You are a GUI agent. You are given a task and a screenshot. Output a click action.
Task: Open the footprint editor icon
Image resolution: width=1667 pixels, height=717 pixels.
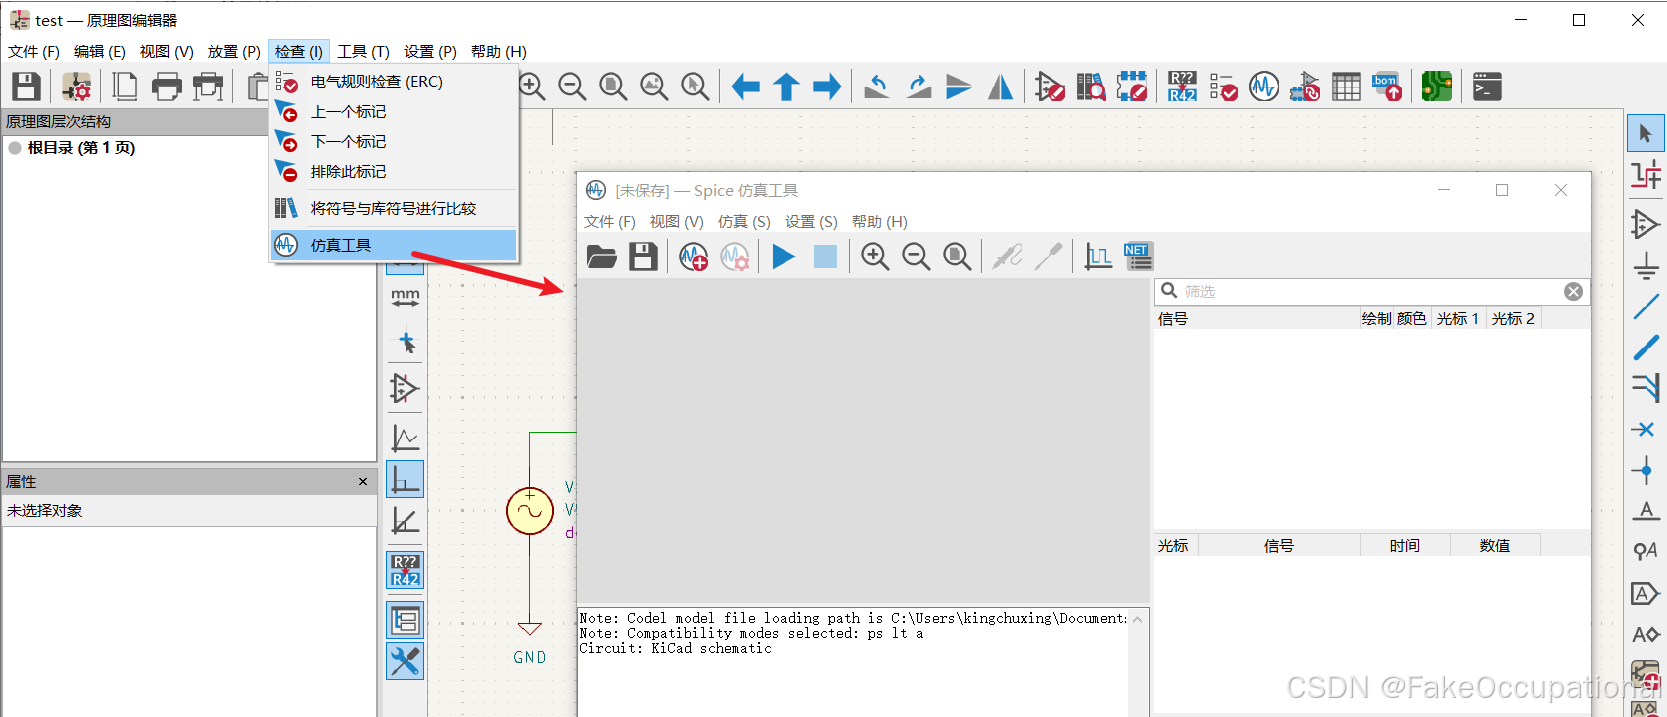coord(1132,87)
